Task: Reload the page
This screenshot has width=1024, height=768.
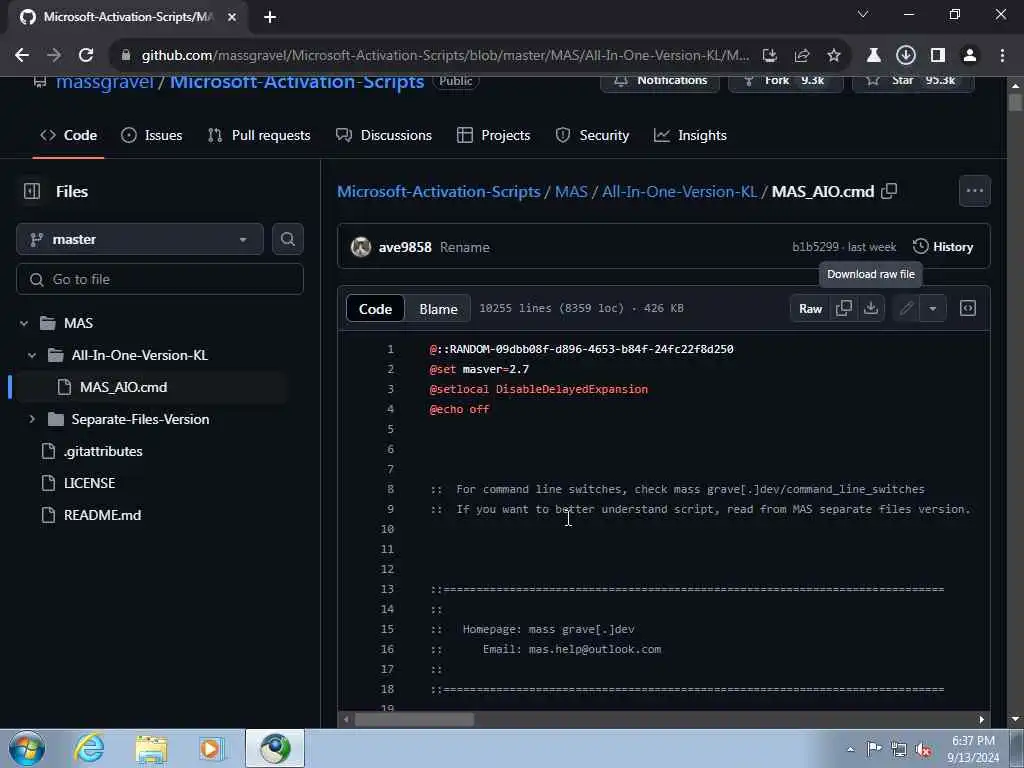Action: (86, 55)
